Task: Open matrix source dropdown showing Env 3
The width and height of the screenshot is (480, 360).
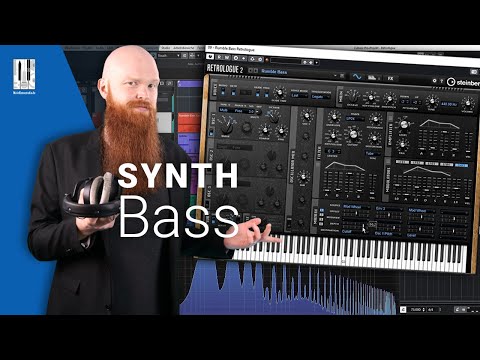Action: pos(388,208)
